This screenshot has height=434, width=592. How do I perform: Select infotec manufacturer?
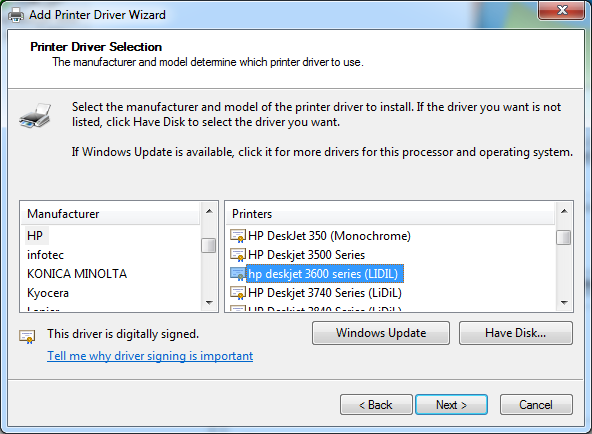click(45, 255)
